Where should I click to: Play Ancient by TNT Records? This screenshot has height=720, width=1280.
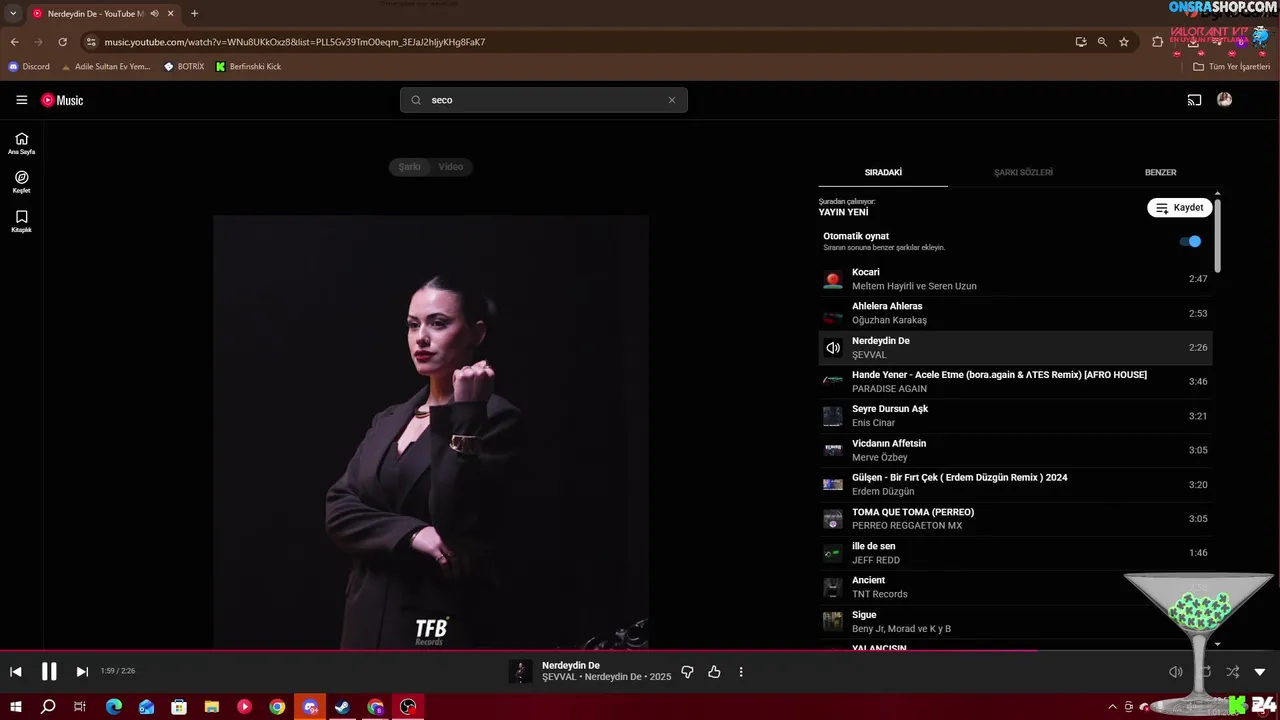[x=1015, y=587]
